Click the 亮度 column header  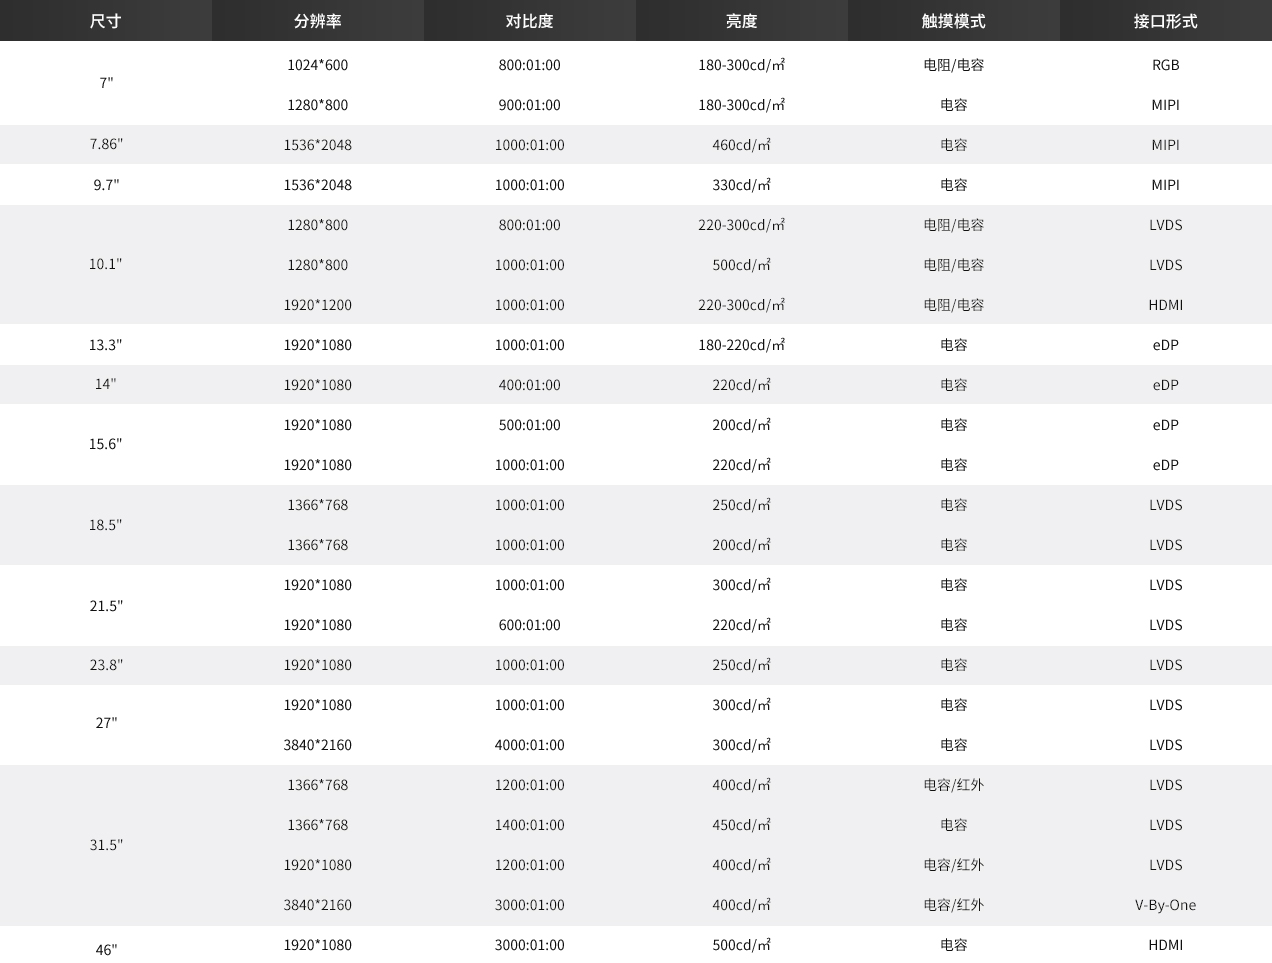742,21
